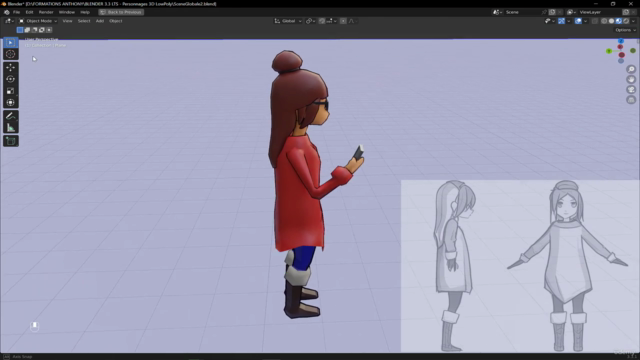Click the Blender logo menu icon

click(7, 12)
